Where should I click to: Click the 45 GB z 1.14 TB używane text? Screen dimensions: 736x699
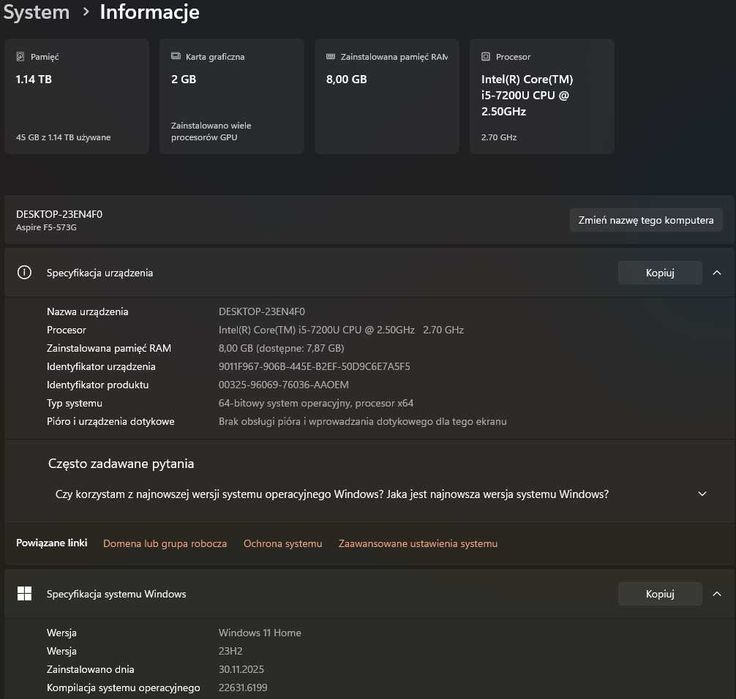[x=63, y=137]
